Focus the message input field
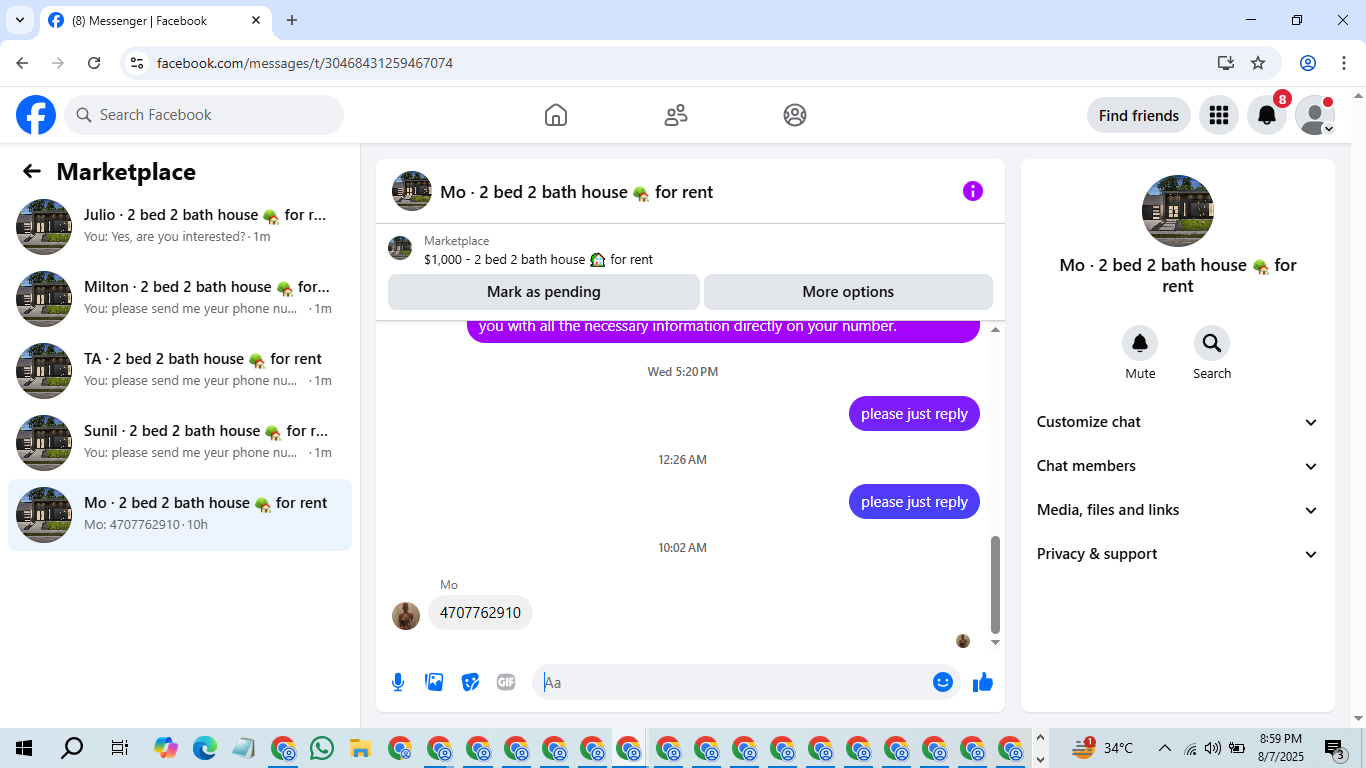1366x768 pixels. (735, 682)
